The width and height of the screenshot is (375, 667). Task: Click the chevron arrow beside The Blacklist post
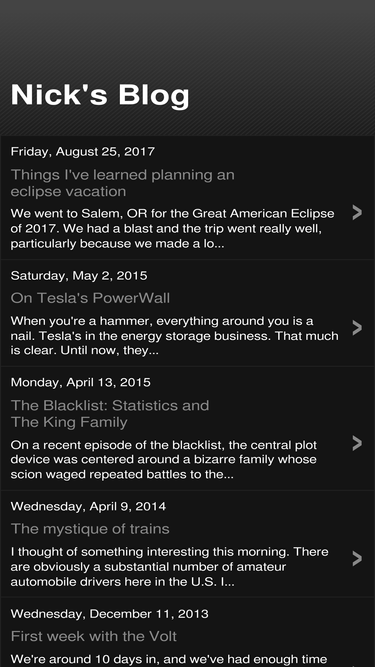357,443
